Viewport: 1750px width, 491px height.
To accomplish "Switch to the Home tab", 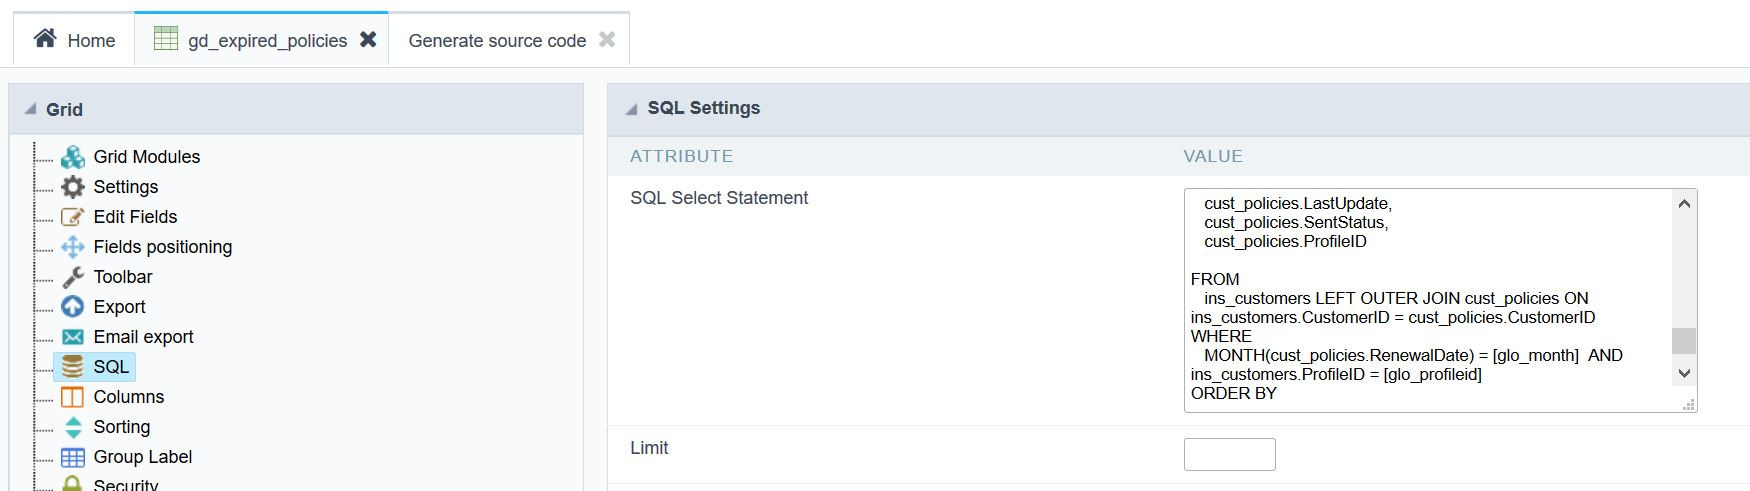I will pos(74,40).
